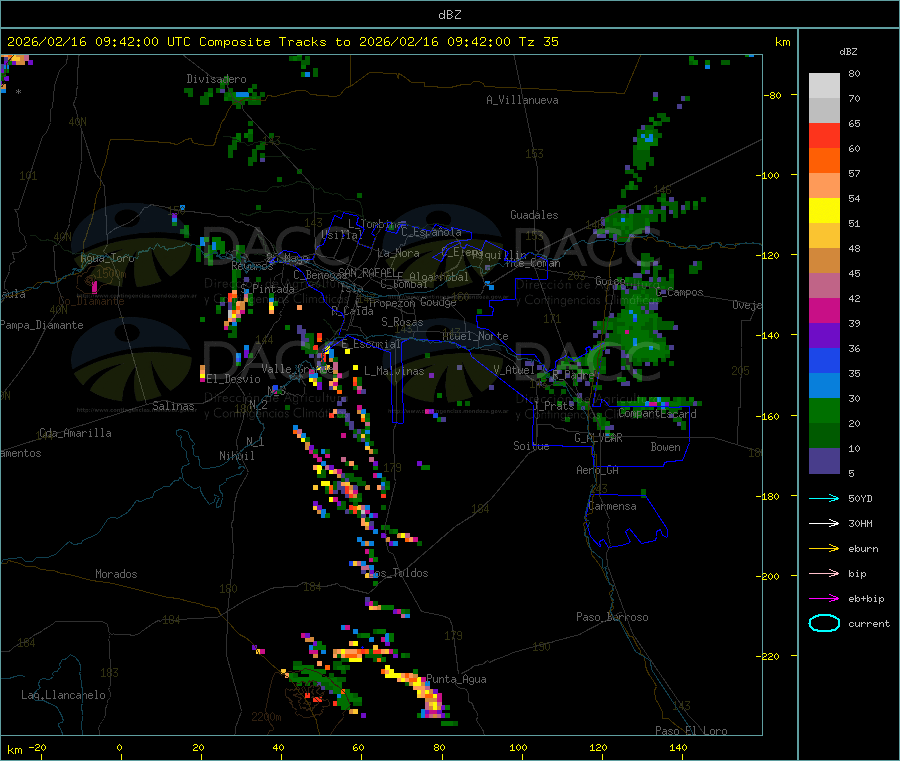This screenshot has height=761, width=900.
Task: Click the white 30HM arrow legend icon
Action: (824, 523)
